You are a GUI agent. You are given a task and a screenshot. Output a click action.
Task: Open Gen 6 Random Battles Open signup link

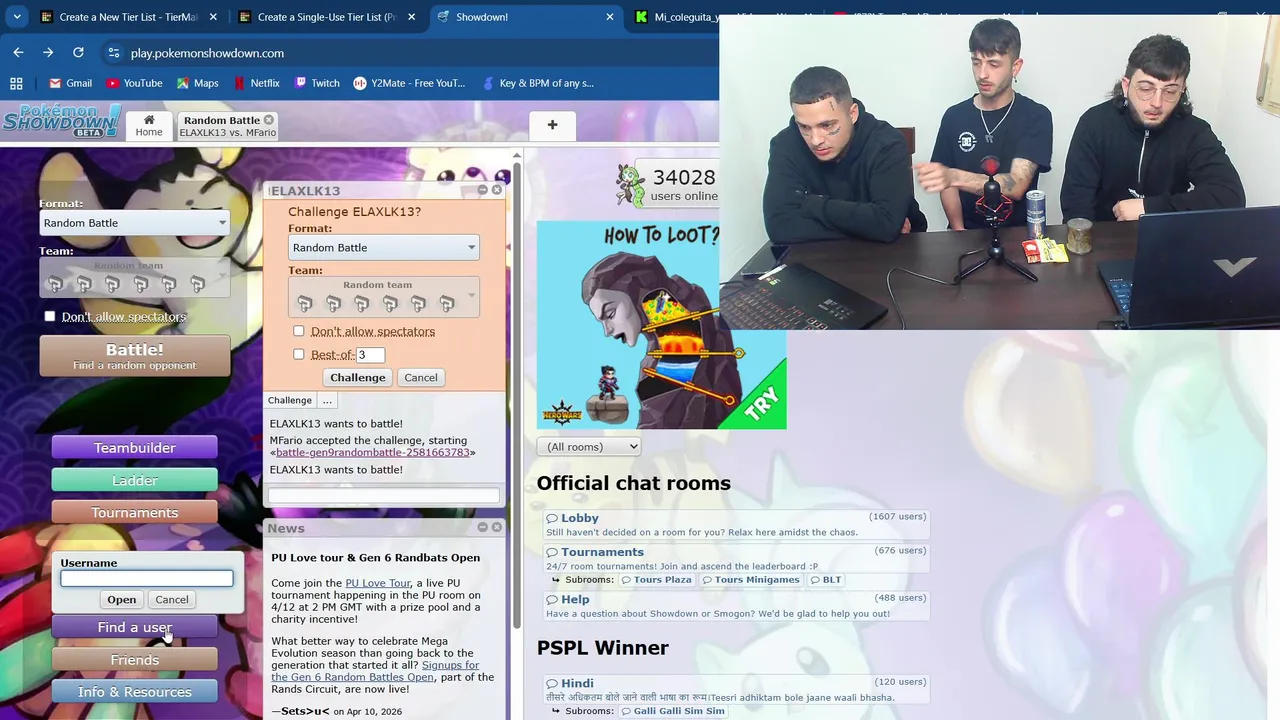(375, 671)
